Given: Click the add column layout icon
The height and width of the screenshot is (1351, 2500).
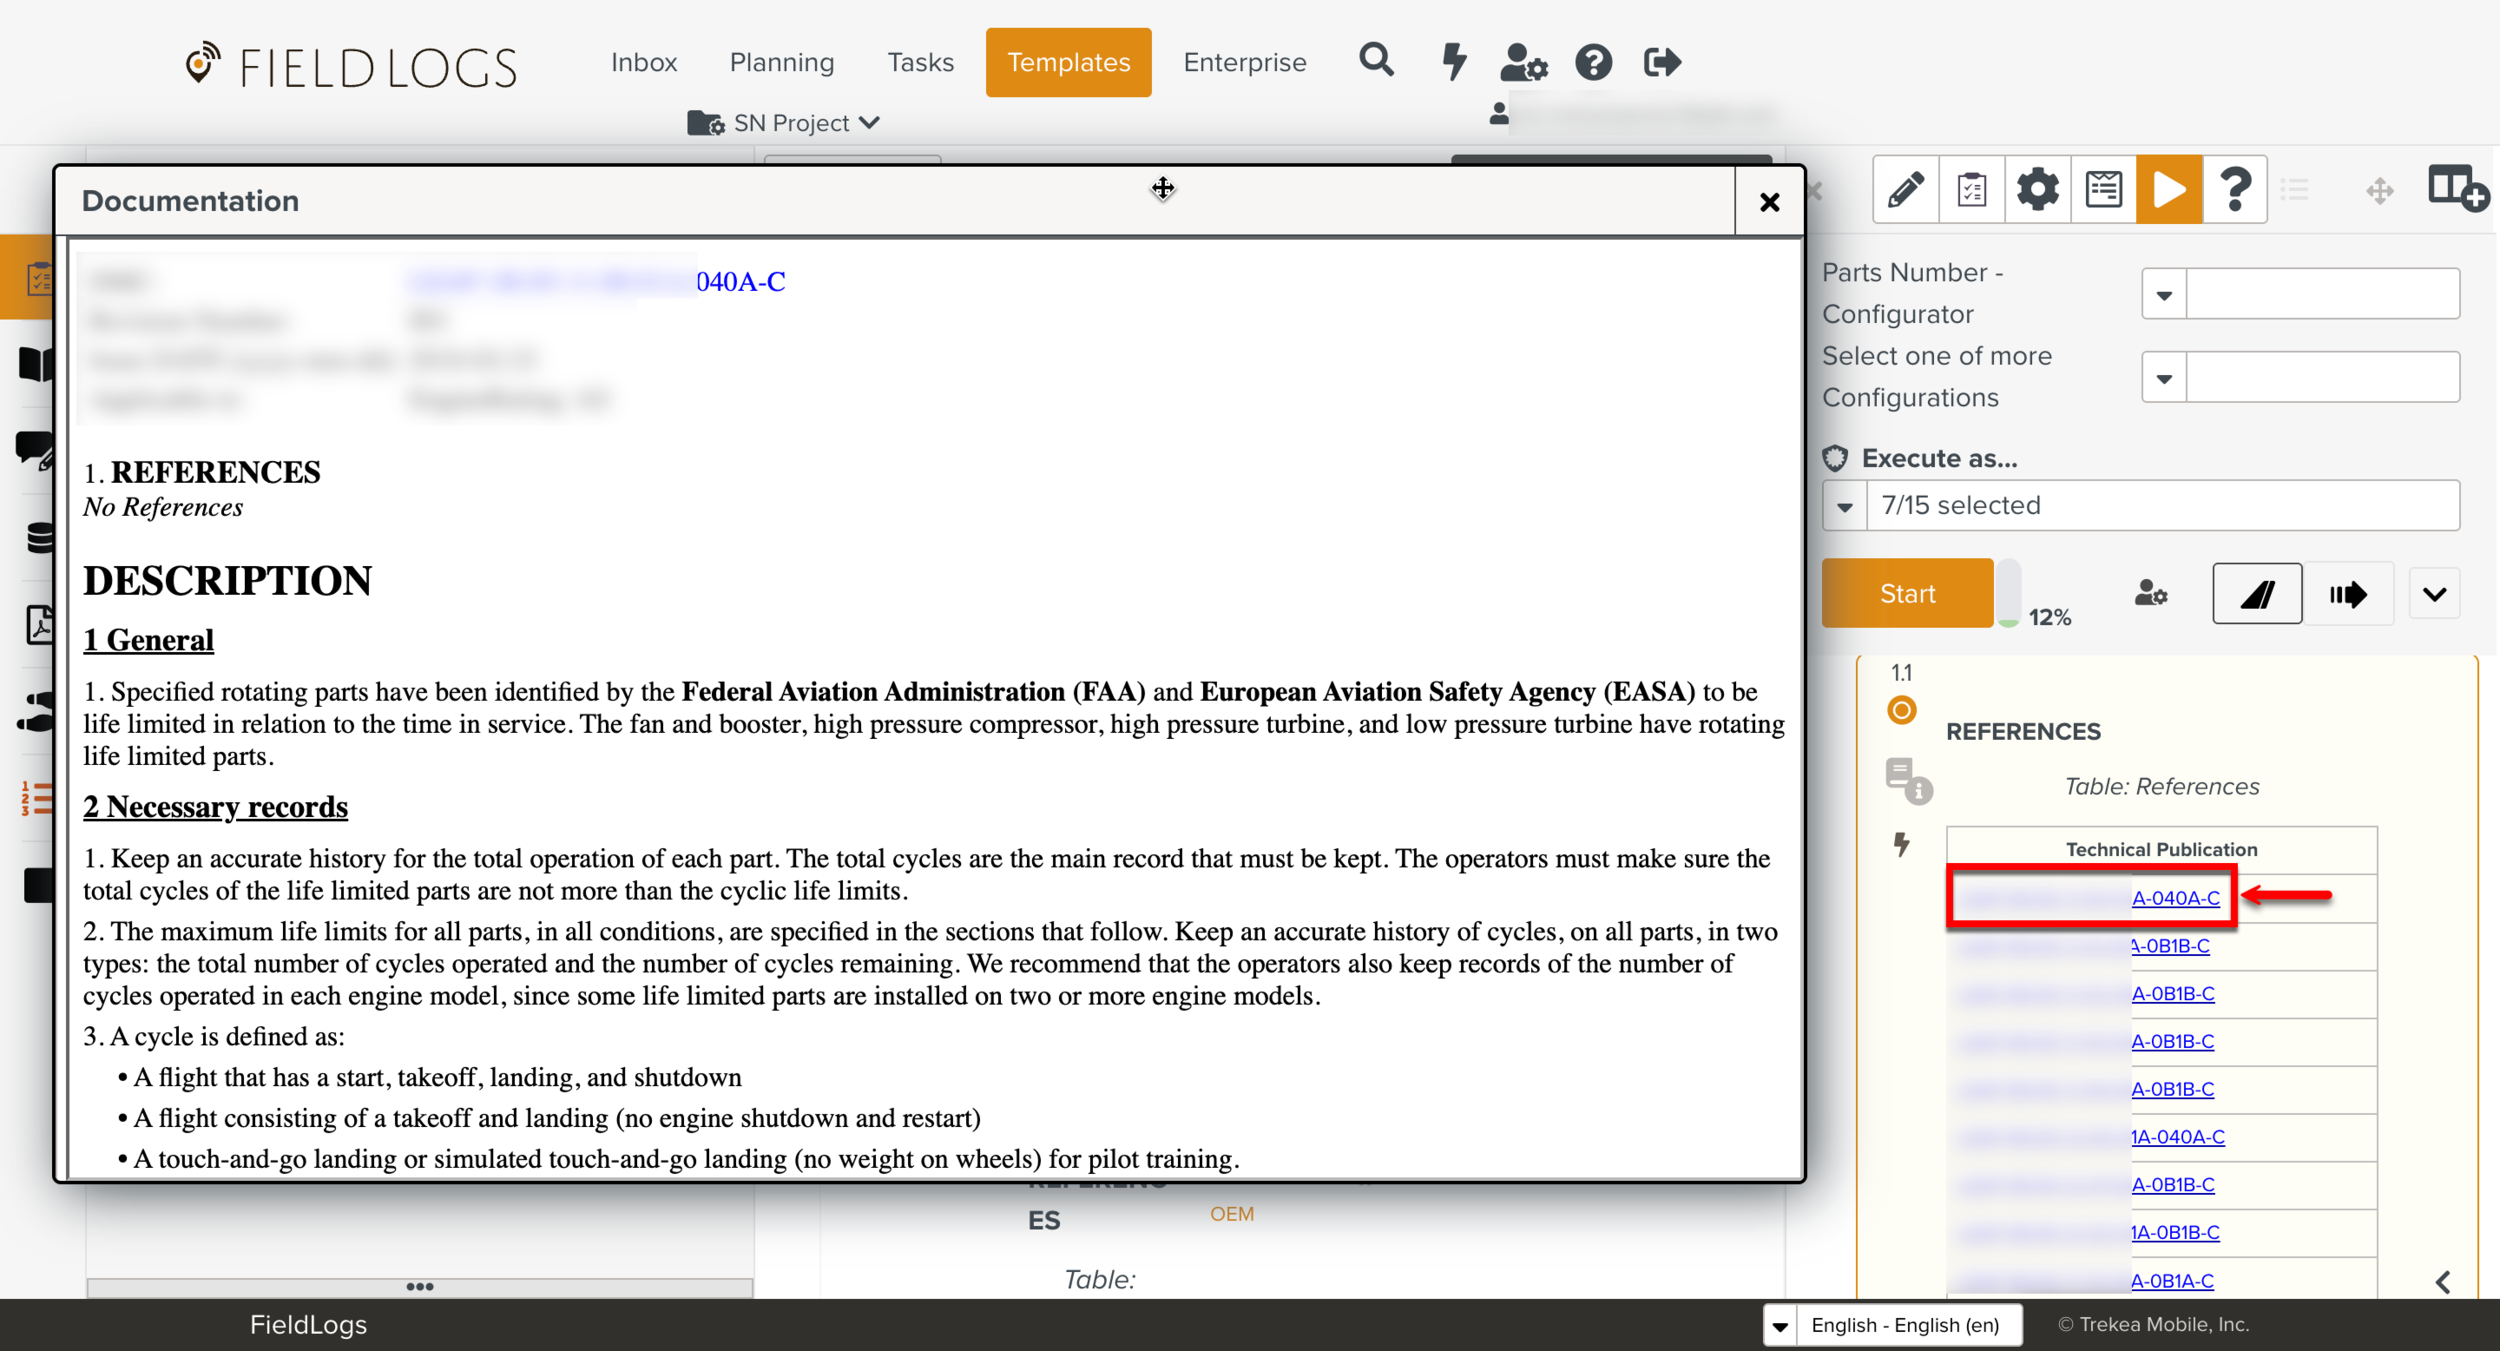Looking at the screenshot, I should coord(2457,188).
